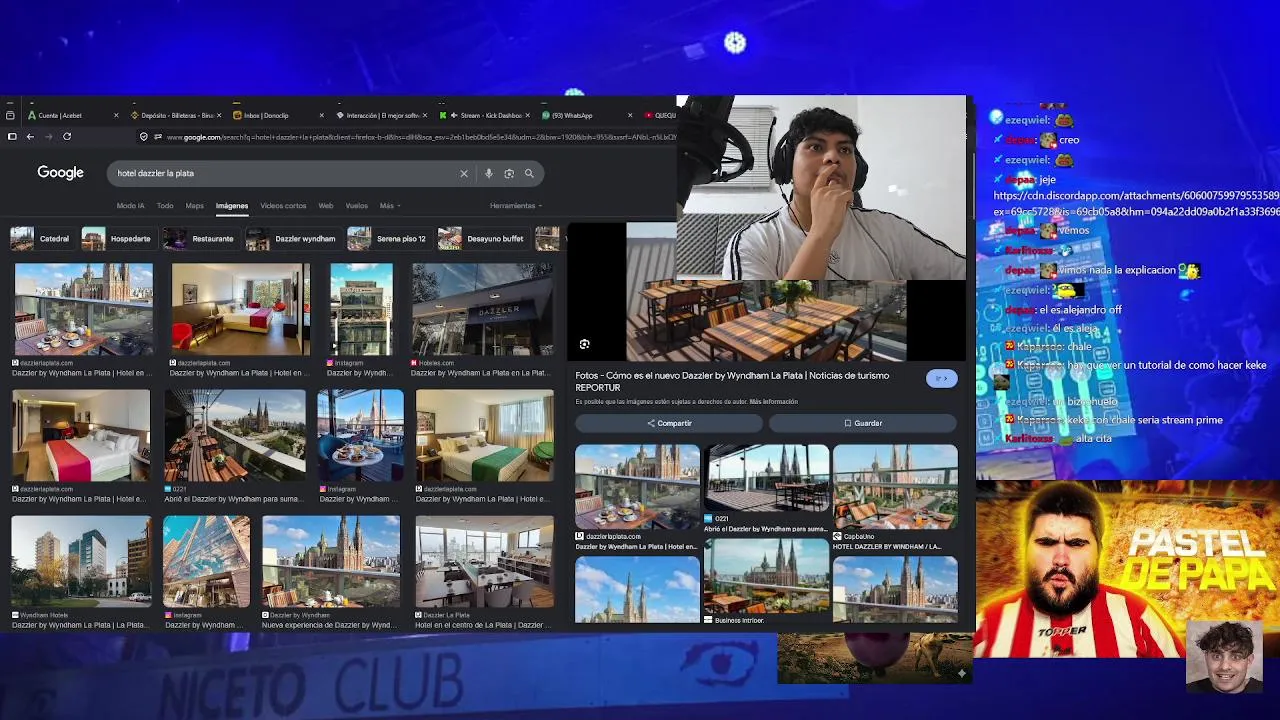Viewport: 1280px width, 720px height.
Task: Open the 0221 Abrió el Dazzler related image
Action: point(767,478)
